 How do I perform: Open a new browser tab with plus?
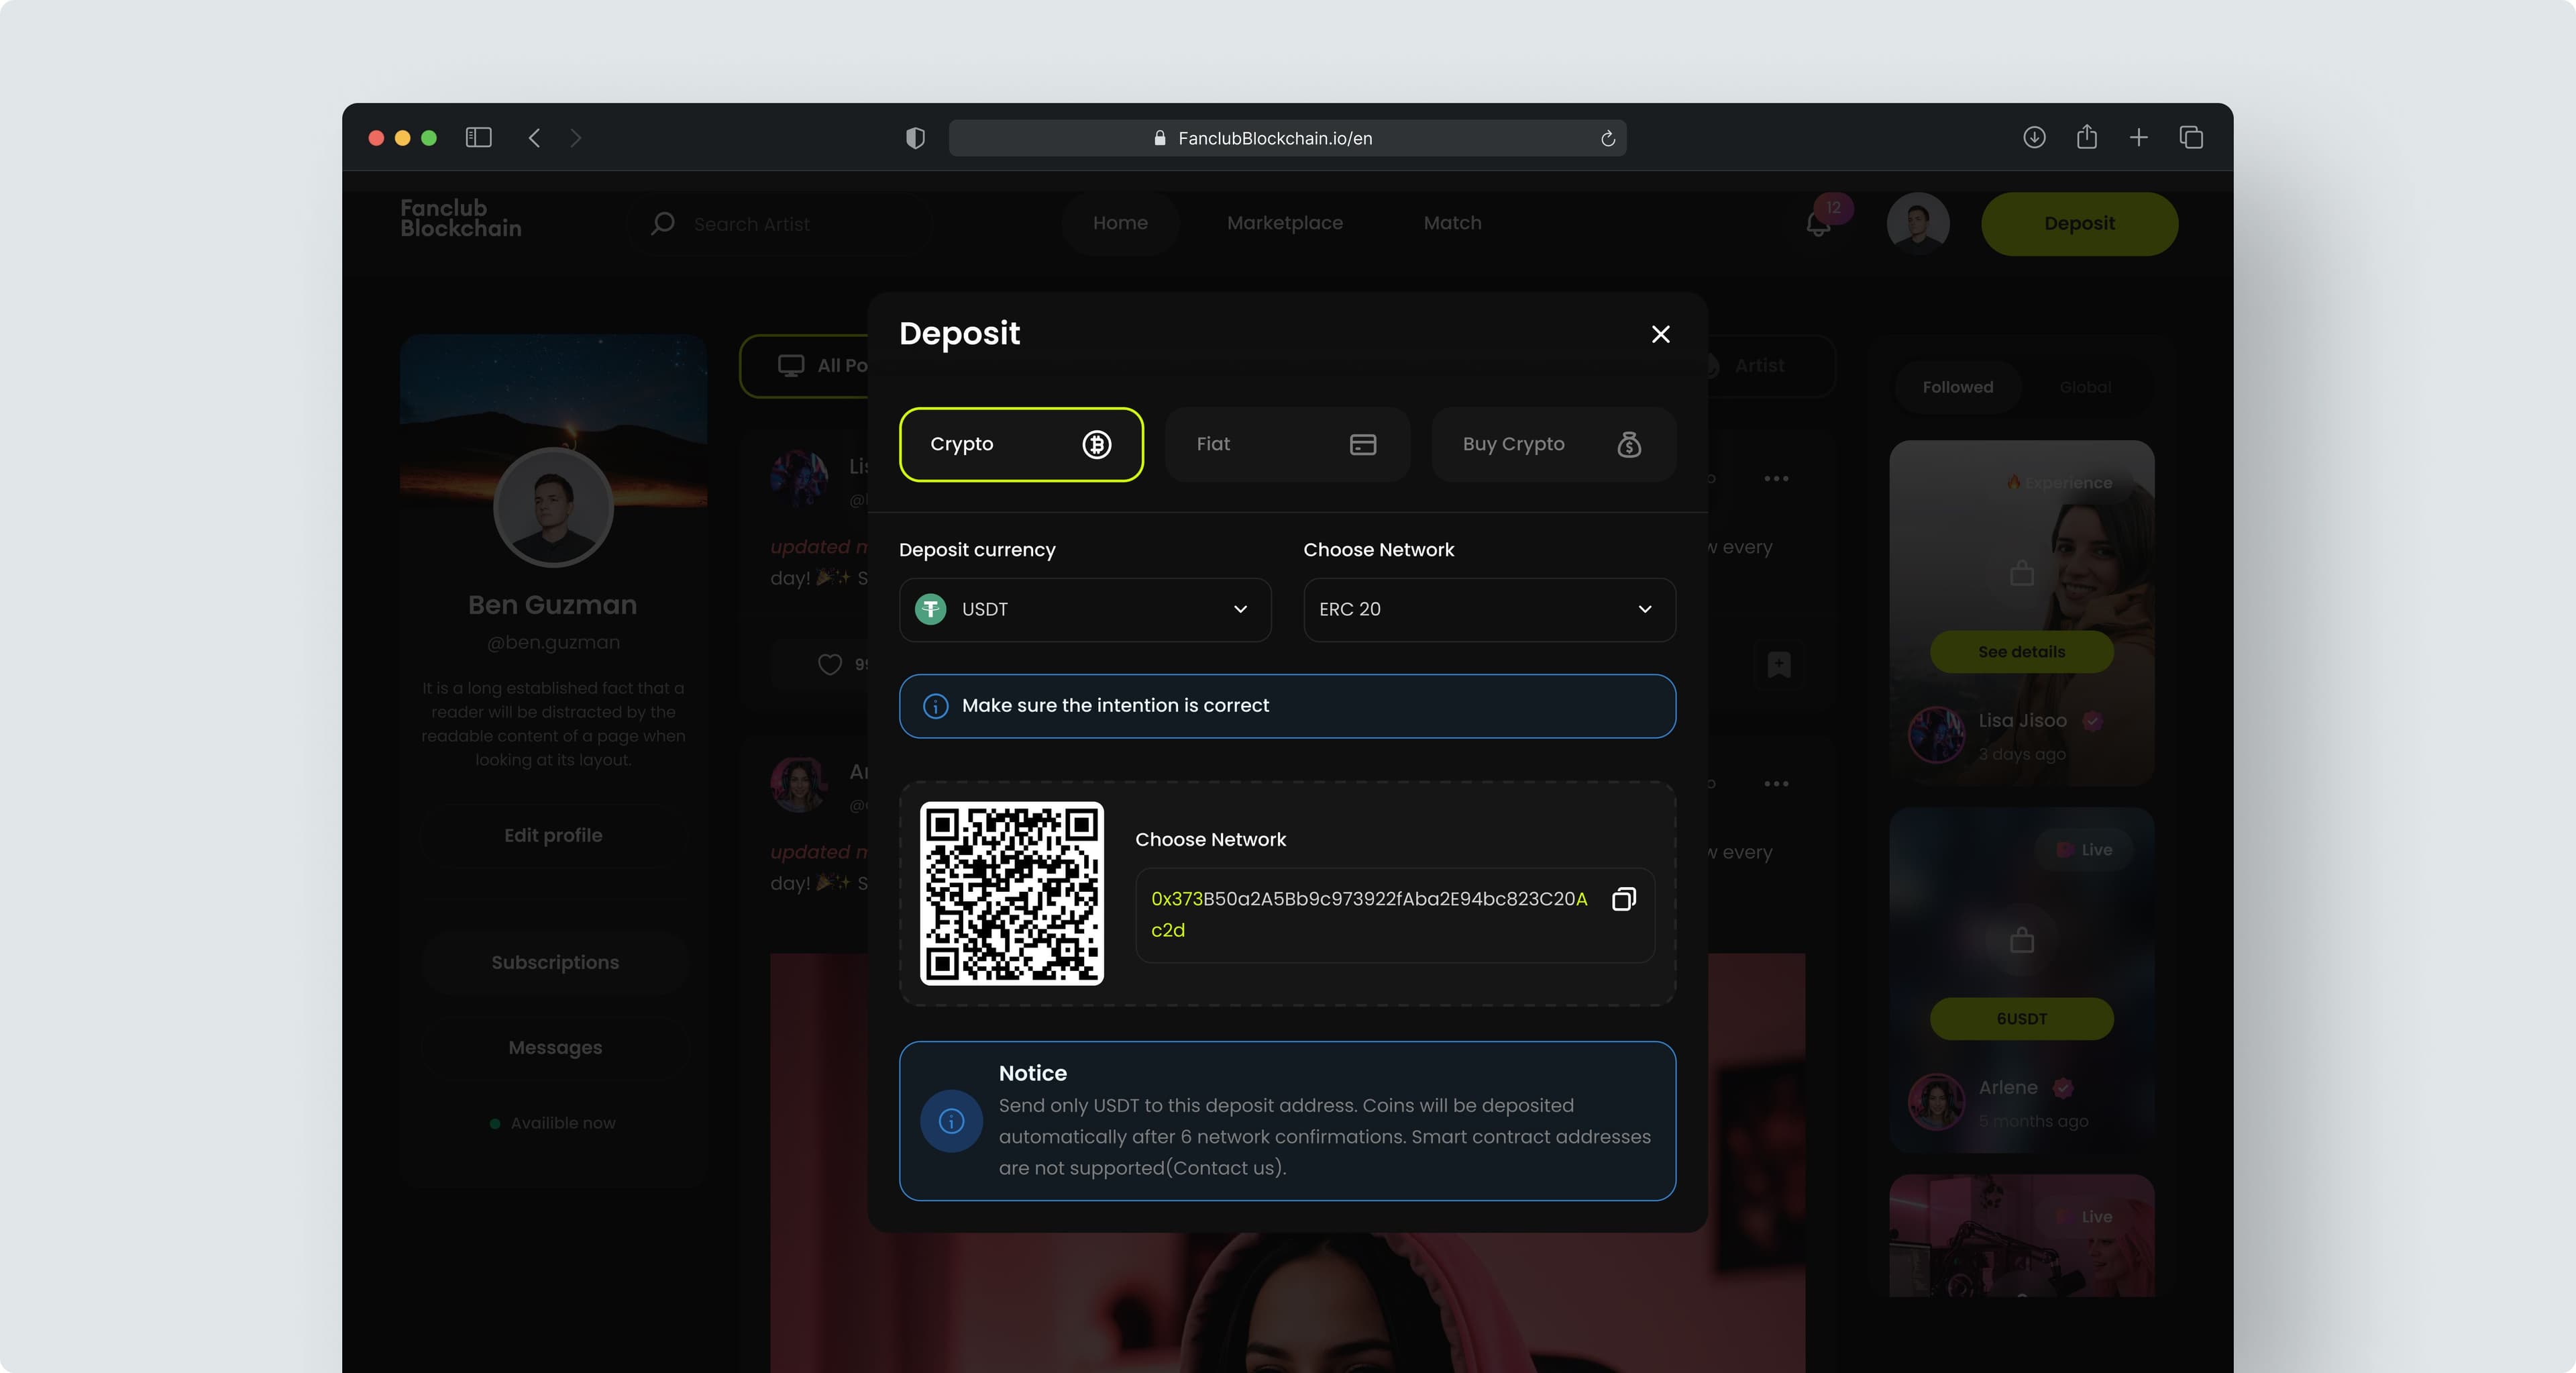click(x=2138, y=138)
